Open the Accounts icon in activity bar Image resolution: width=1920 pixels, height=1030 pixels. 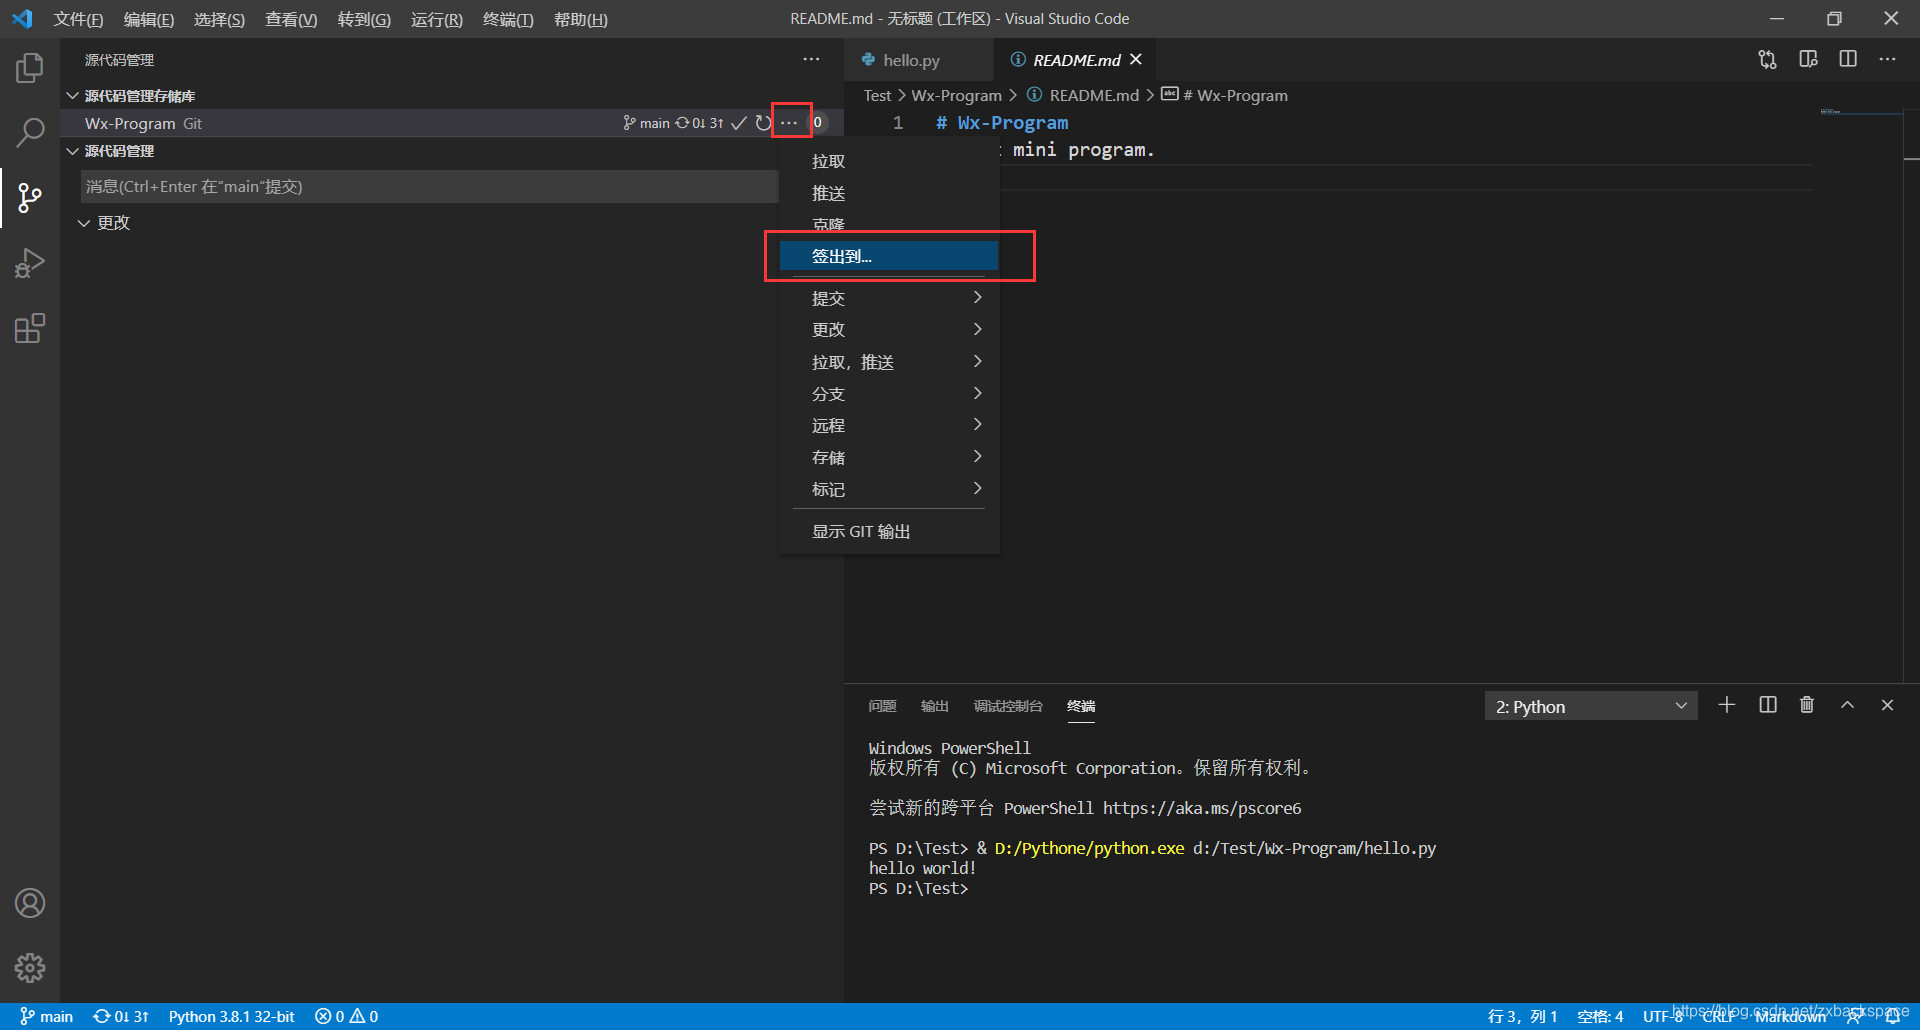point(30,903)
